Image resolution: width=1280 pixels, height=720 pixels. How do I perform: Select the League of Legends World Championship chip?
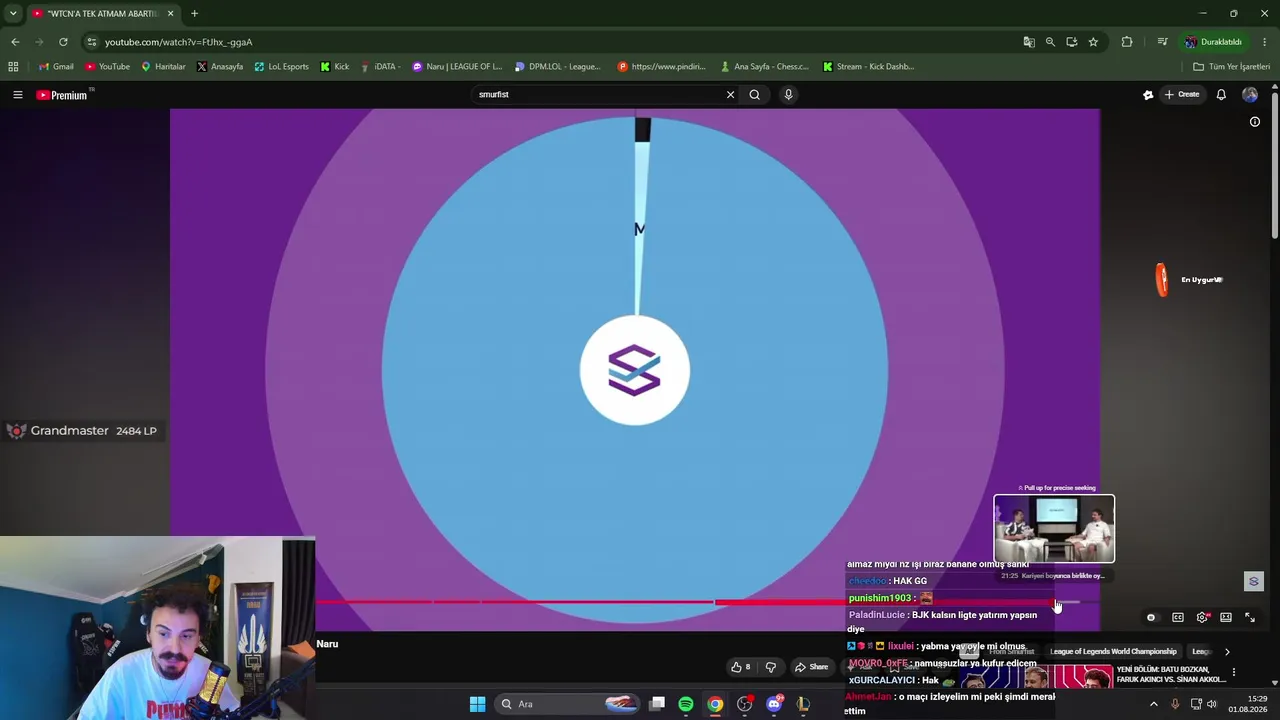(x=1113, y=652)
